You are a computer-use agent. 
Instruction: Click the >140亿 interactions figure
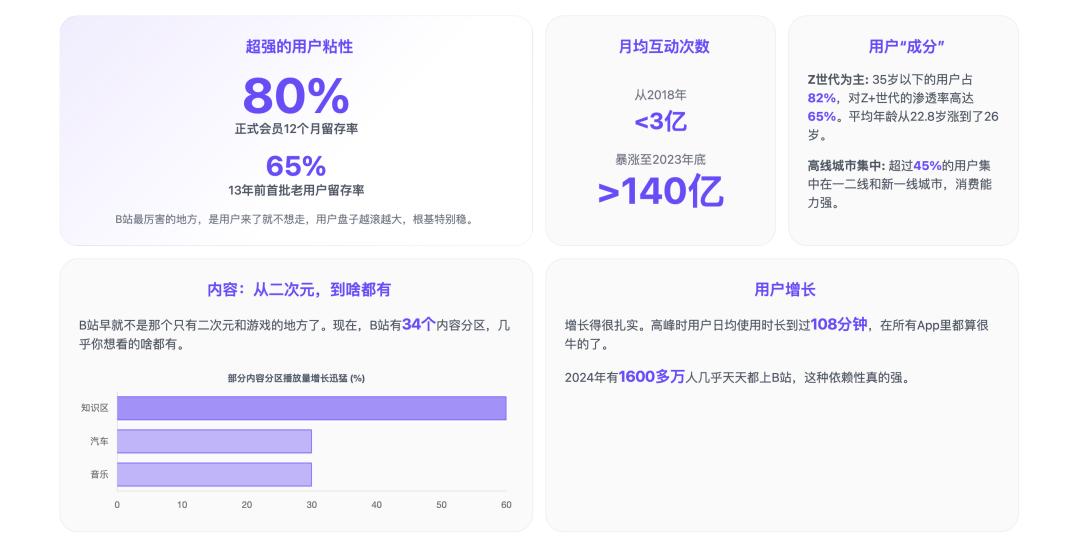pos(661,192)
